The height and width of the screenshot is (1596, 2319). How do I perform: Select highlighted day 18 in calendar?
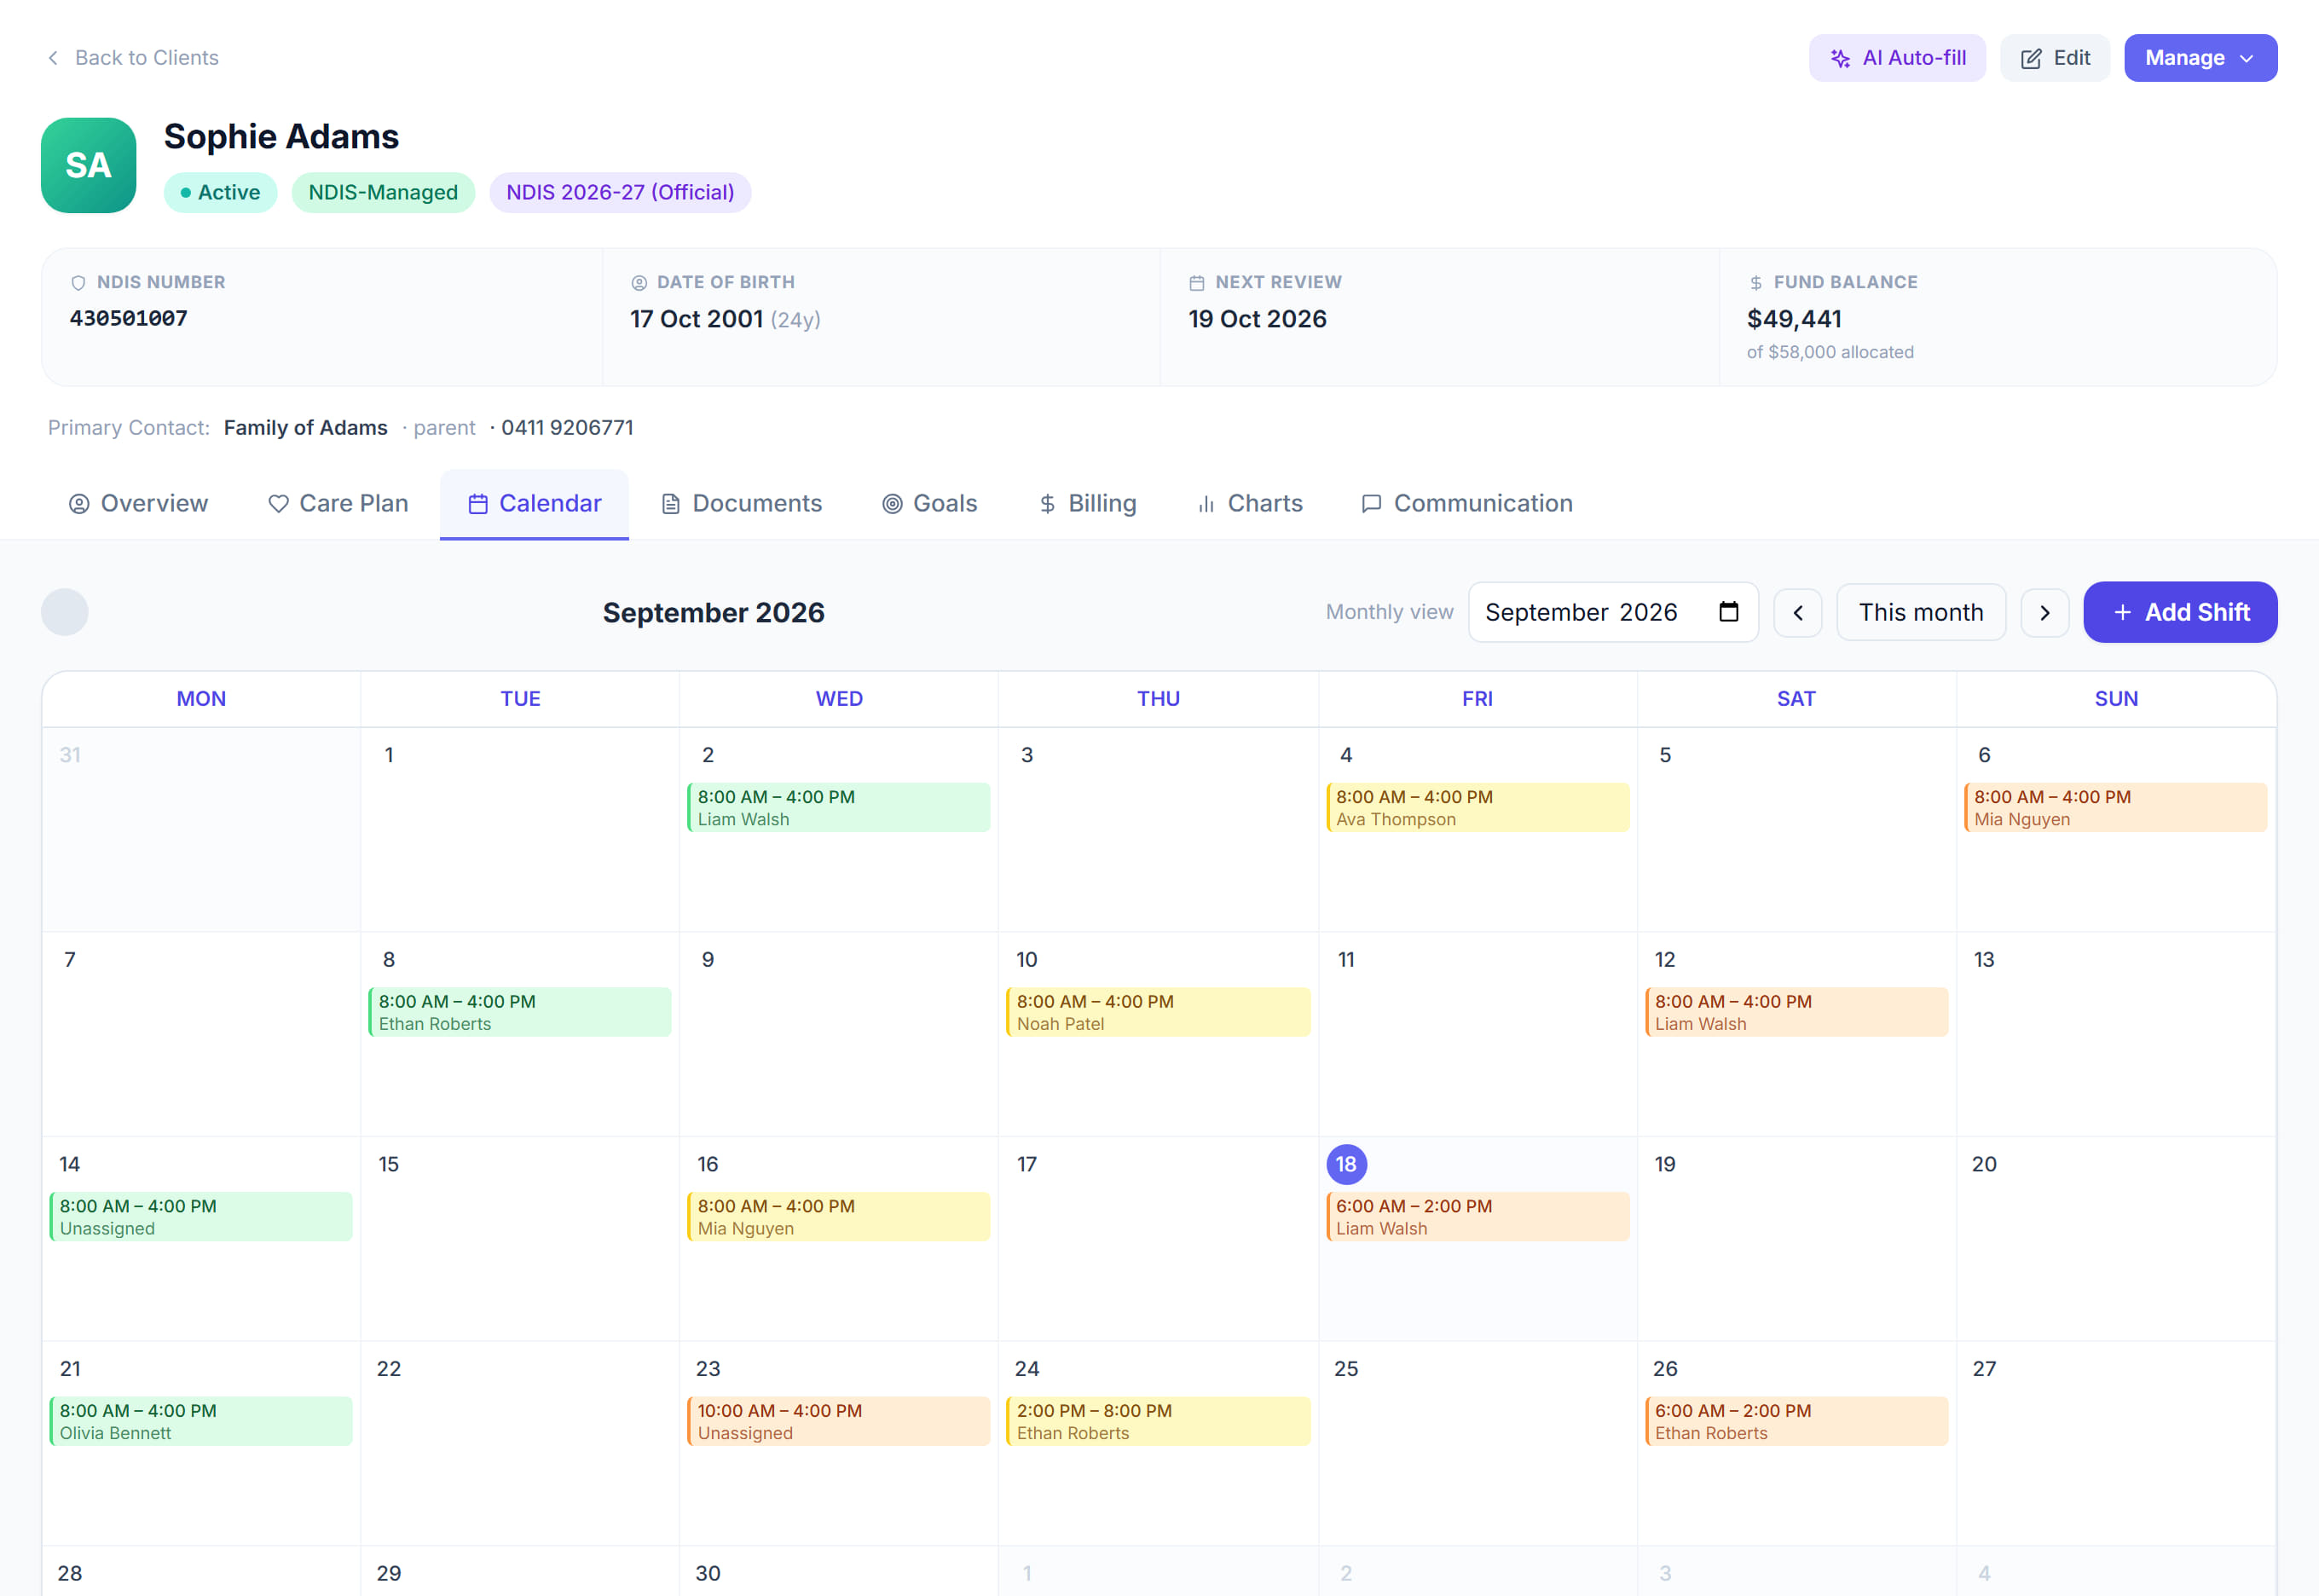(x=1346, y=1164)
